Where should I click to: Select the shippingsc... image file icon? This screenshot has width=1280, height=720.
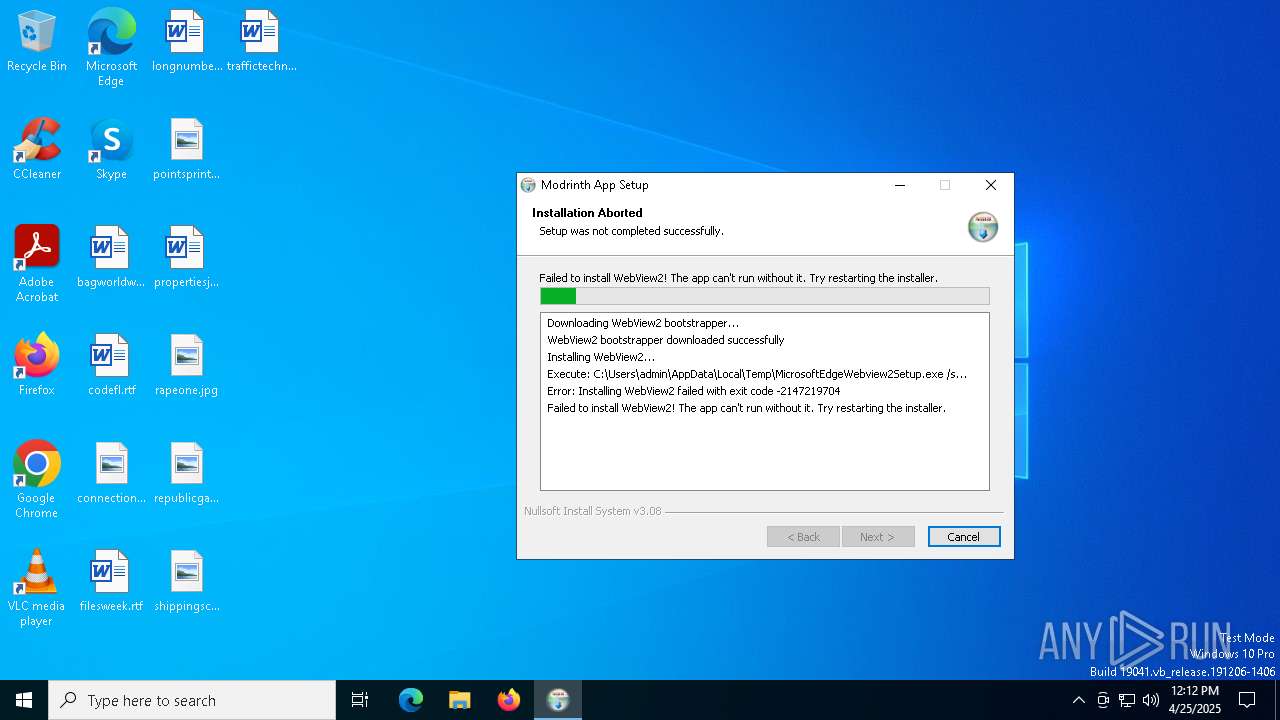(x=186, y=582)
